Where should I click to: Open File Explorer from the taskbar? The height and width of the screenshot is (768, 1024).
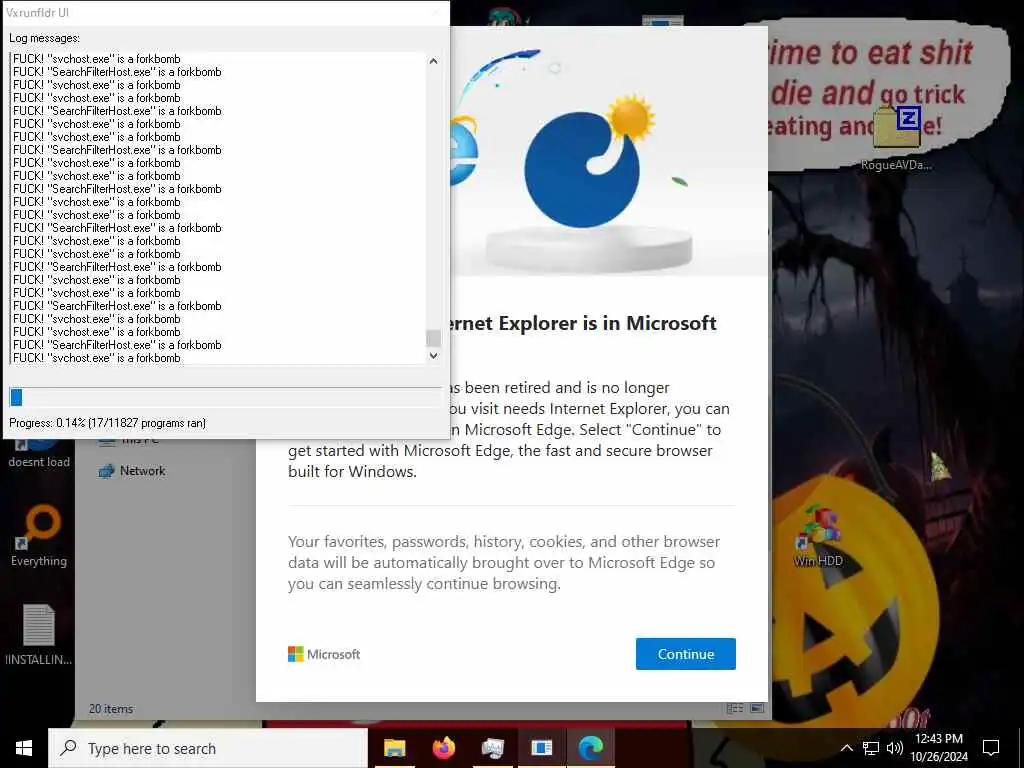[x=394, y=748]
